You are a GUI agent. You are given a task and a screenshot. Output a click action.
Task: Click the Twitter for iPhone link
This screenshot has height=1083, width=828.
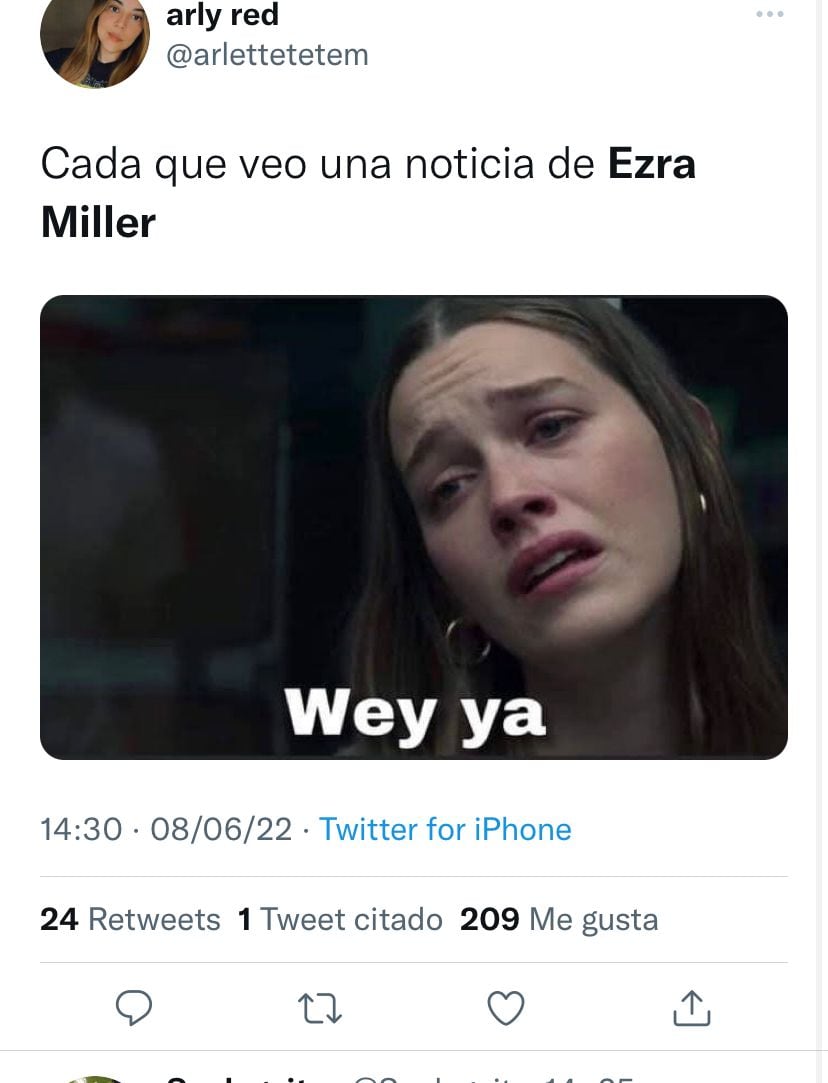[445, 829]
